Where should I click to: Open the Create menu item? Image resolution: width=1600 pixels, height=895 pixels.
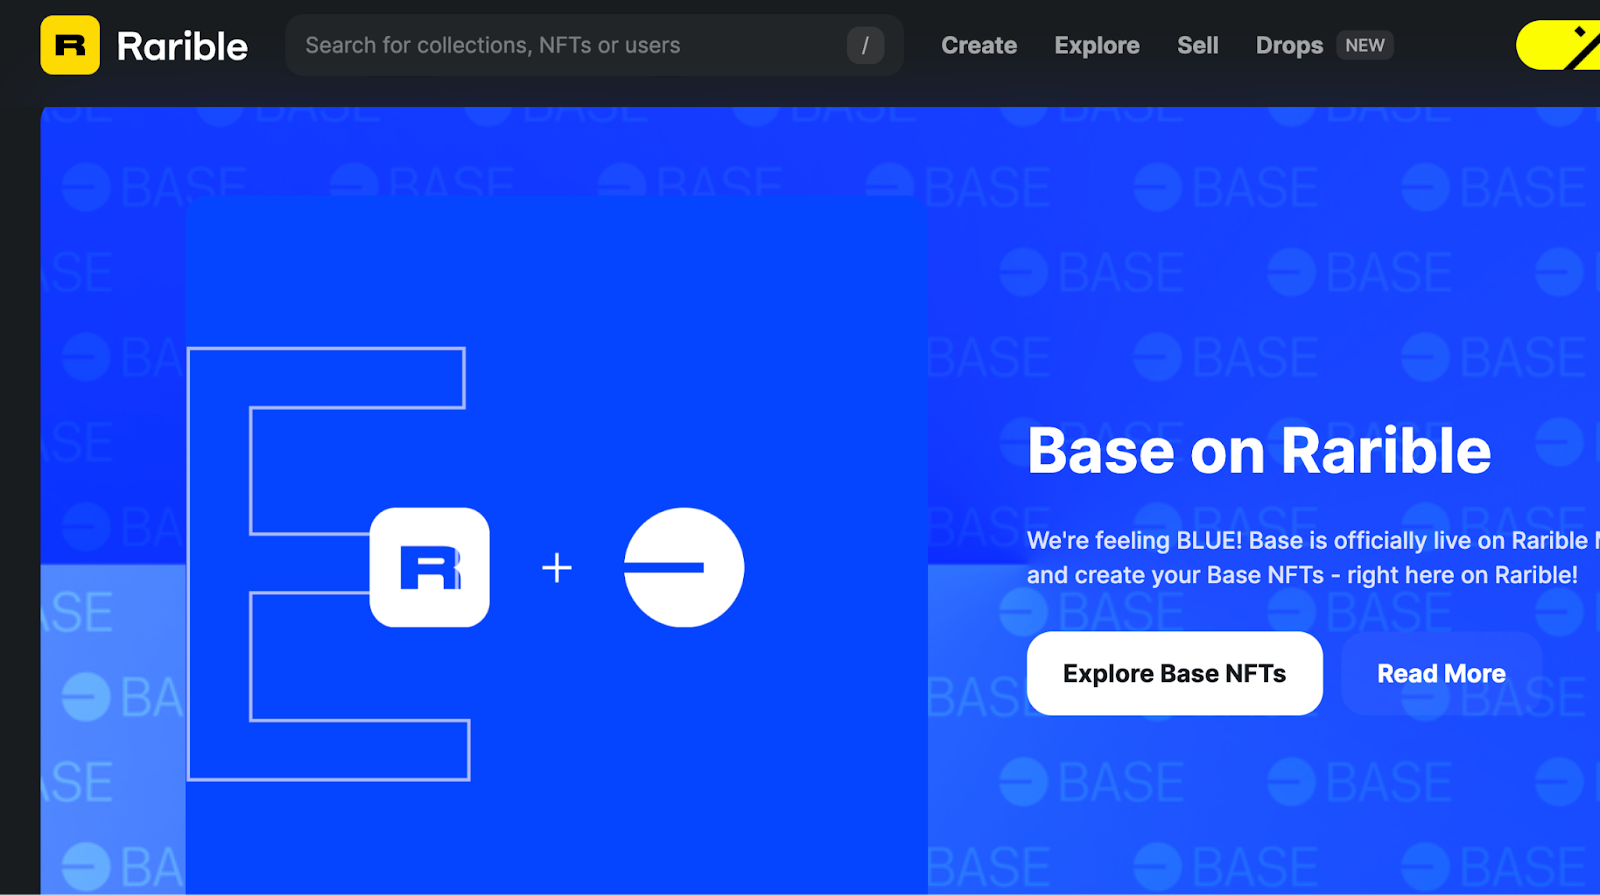point(979,45)
